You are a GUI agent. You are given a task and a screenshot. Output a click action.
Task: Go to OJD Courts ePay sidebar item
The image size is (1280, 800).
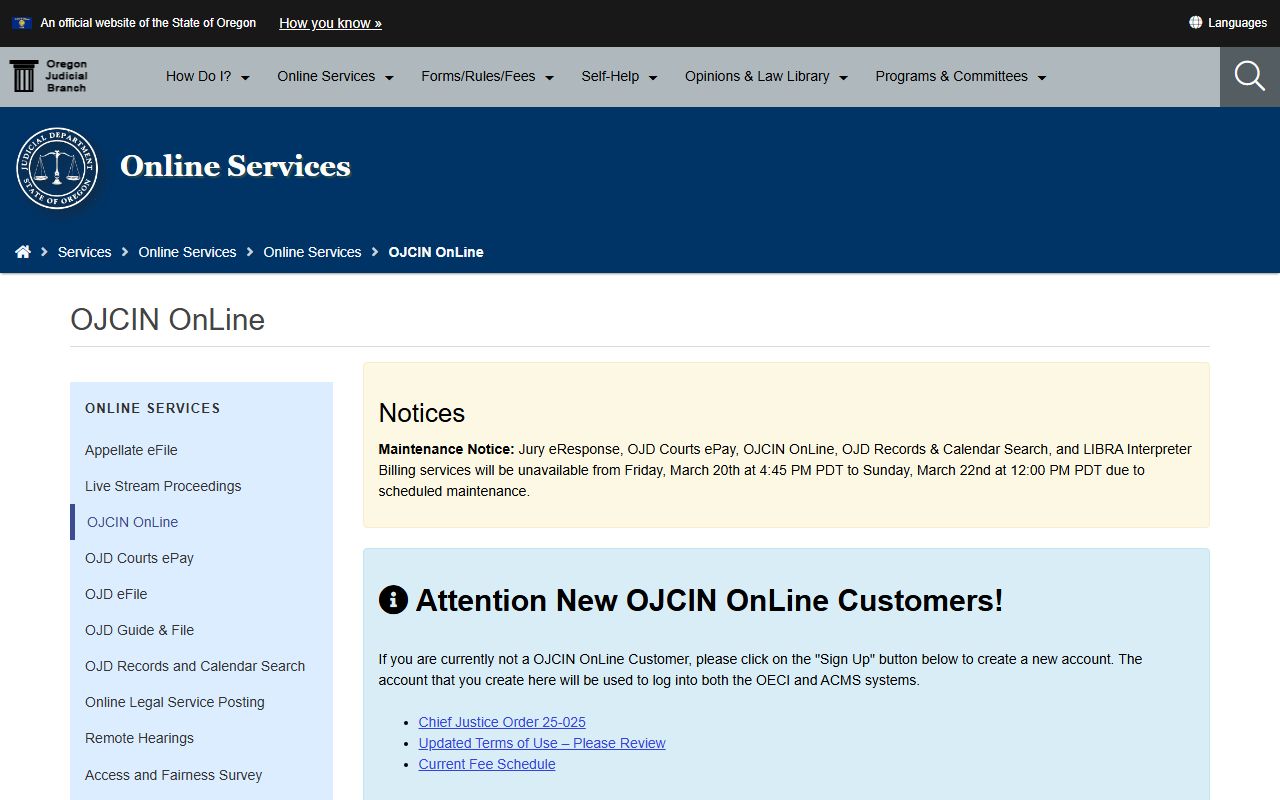[x=139, y=558]
